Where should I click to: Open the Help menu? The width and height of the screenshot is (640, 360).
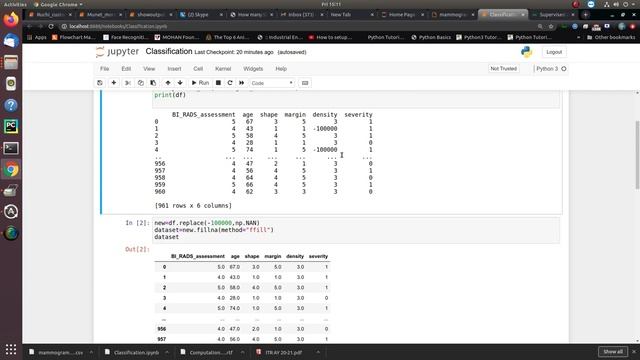coord(281,69)
